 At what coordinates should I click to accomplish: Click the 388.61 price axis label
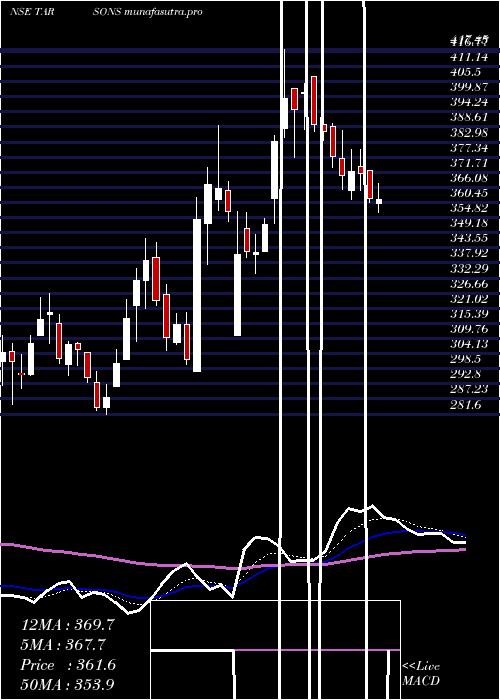click(x=469, y=117)
